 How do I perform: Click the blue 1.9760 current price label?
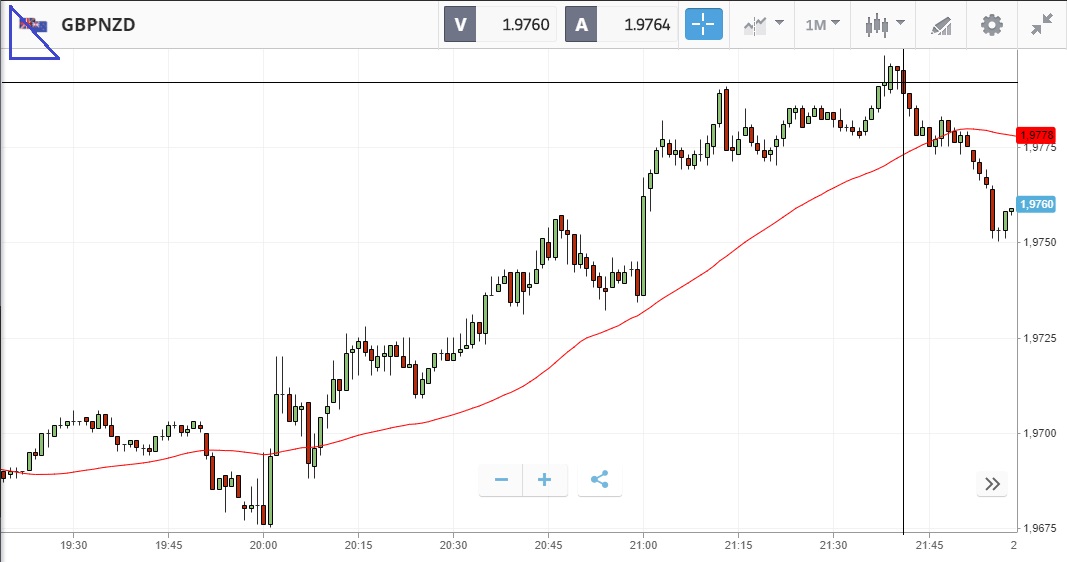[x=1037, y=204]
